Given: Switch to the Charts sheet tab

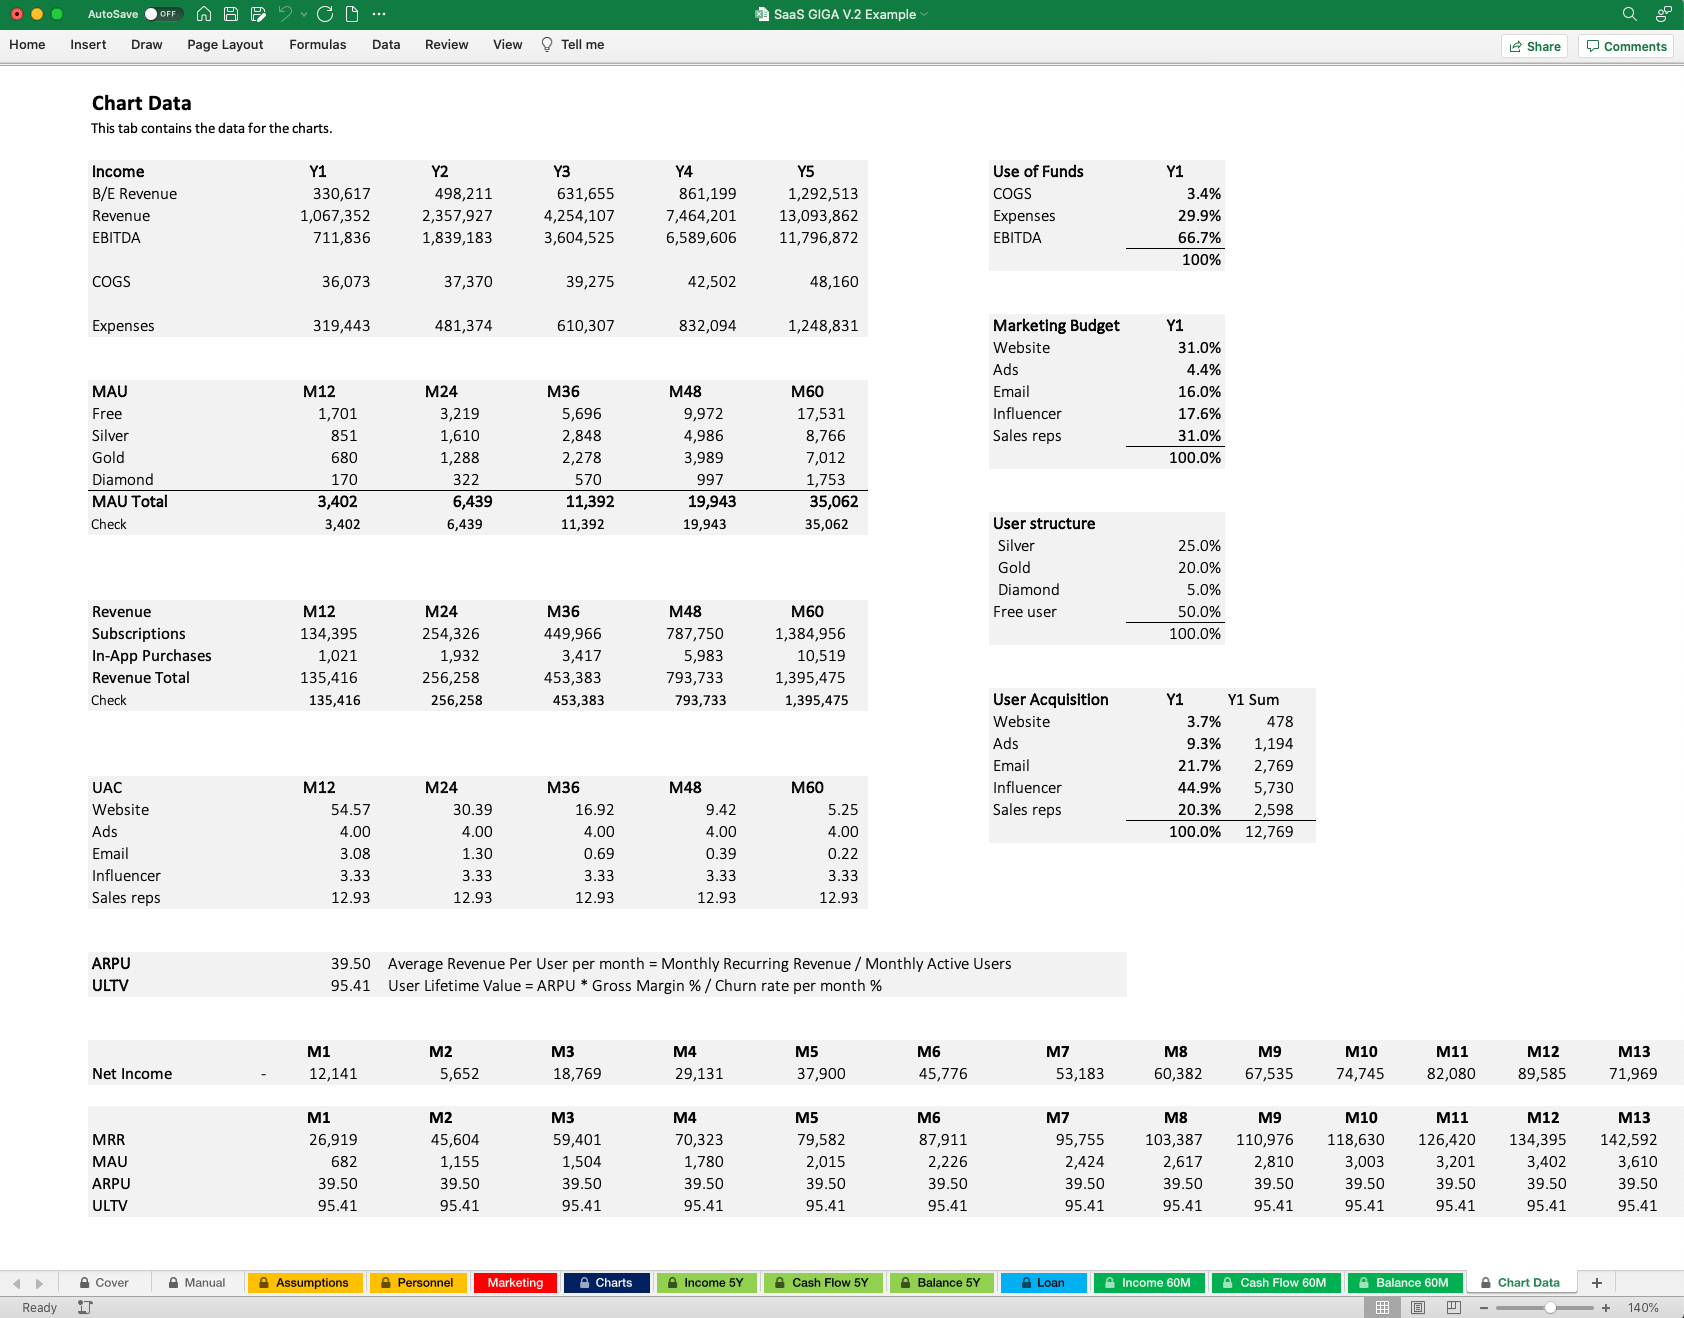Looking at the screenshot, I should click(x=606, y=1283).
